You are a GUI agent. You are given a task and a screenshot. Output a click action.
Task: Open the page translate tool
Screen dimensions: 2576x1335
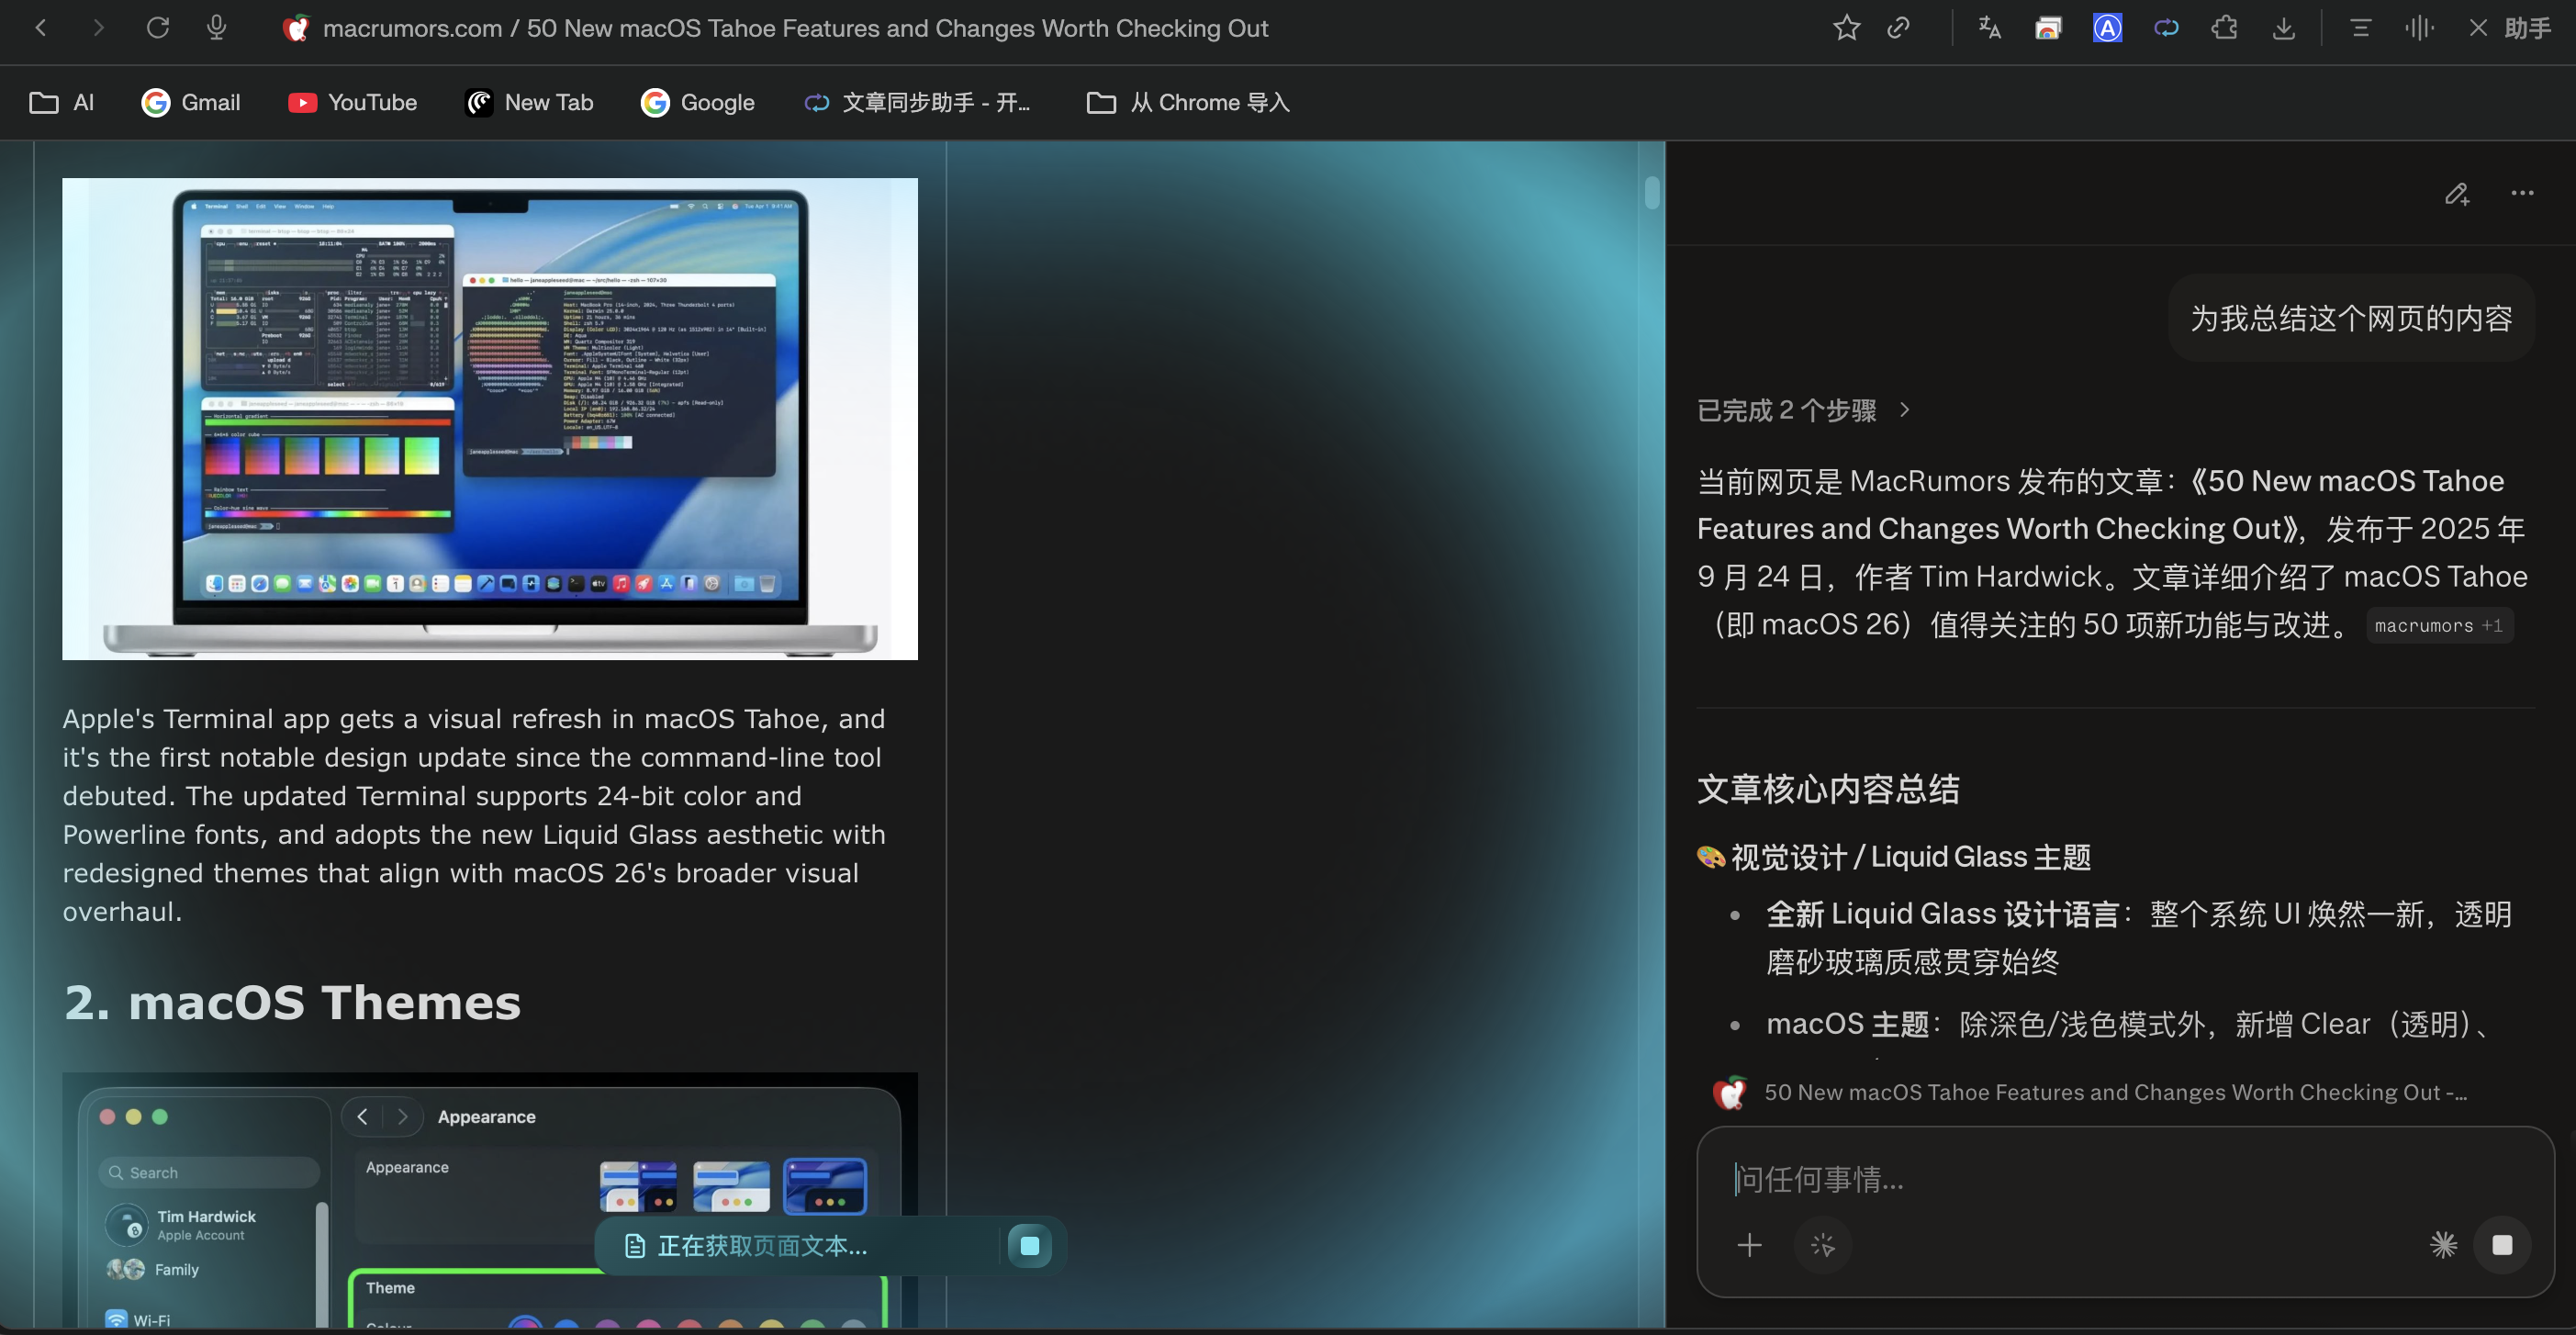tap(1989, 28)
